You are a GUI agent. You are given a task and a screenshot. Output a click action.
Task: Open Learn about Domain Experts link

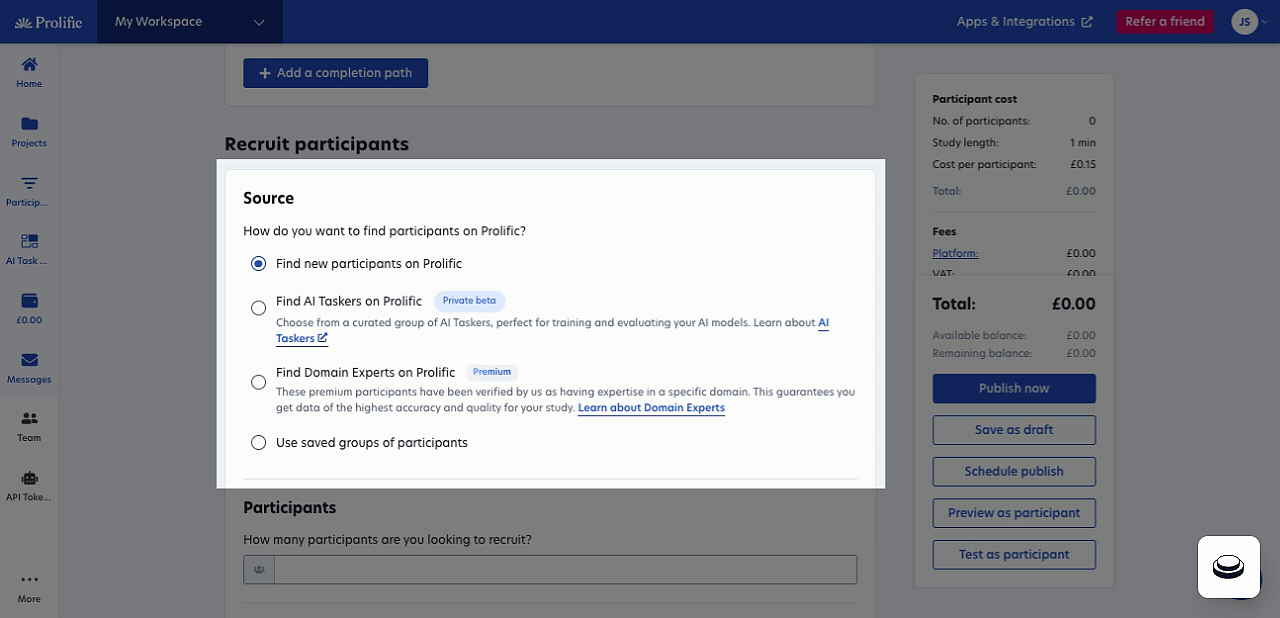tap(651, 408)
